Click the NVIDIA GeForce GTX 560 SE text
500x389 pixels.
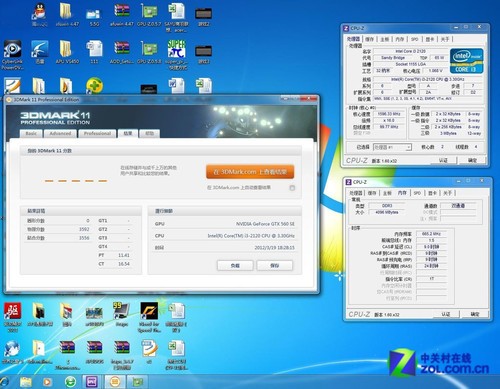[x=265, y=224]
